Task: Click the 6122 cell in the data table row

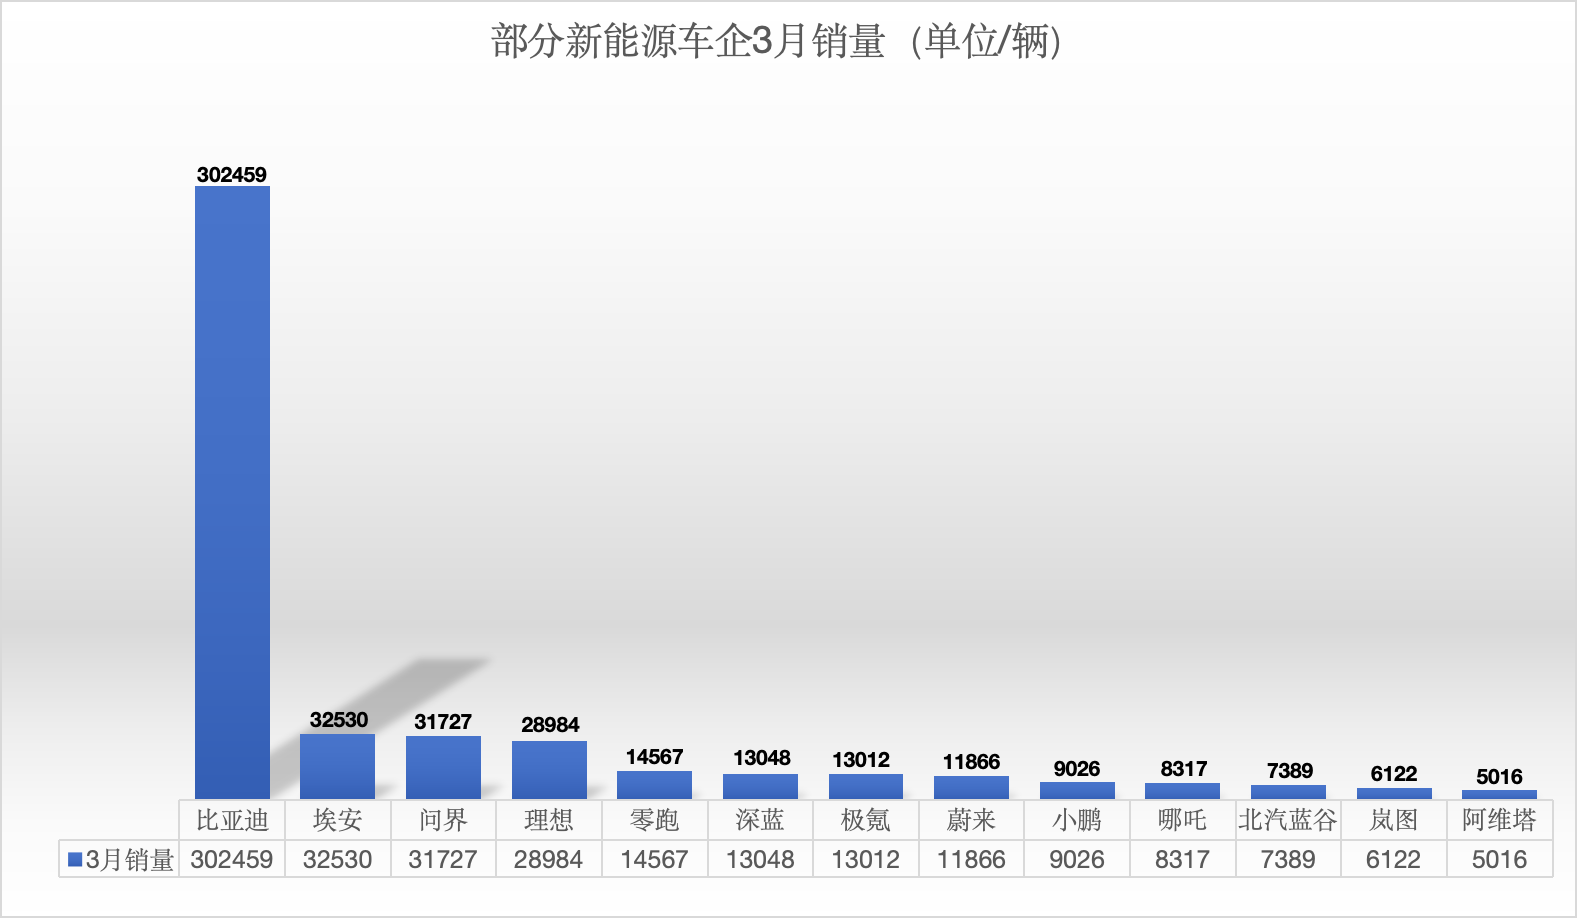Action: pos(1394,859)
